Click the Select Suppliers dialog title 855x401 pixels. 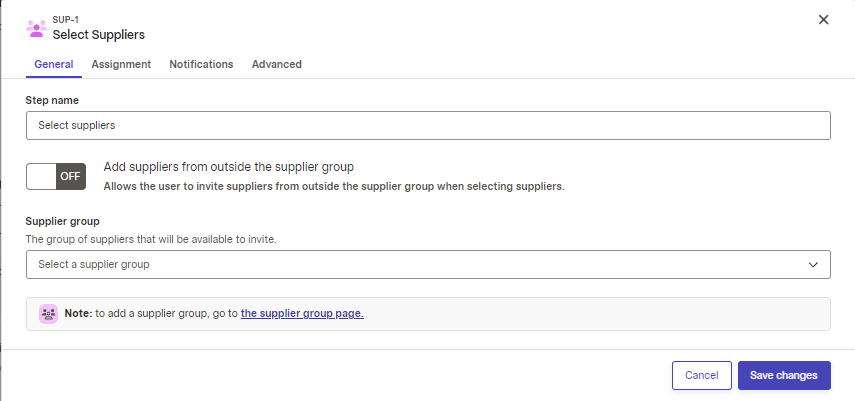(x=99, y=35)
